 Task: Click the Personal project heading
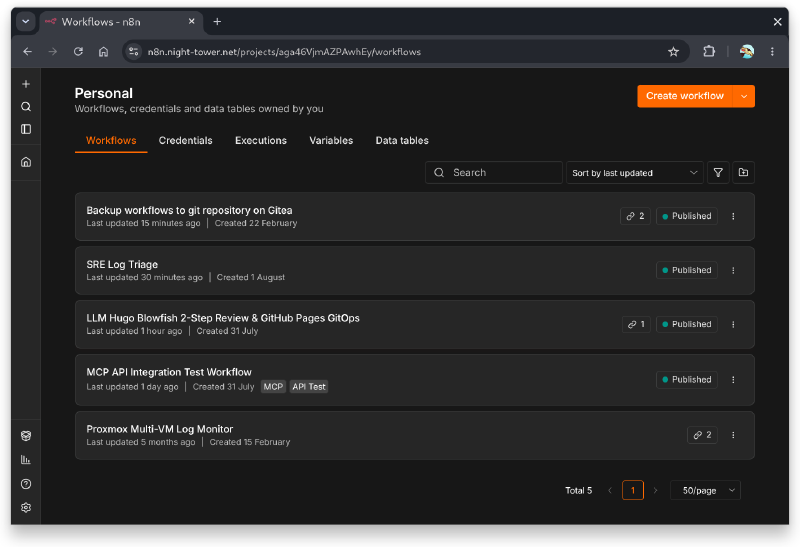104,93
